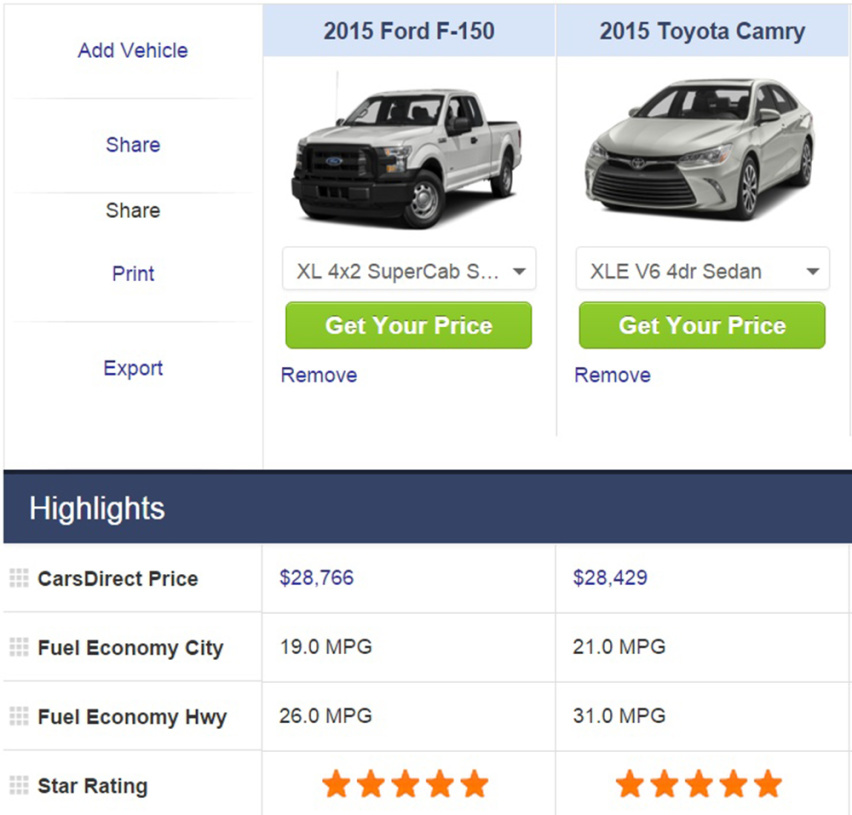Open the Ford F-150 trim dropdown

(x=409, y=271)
